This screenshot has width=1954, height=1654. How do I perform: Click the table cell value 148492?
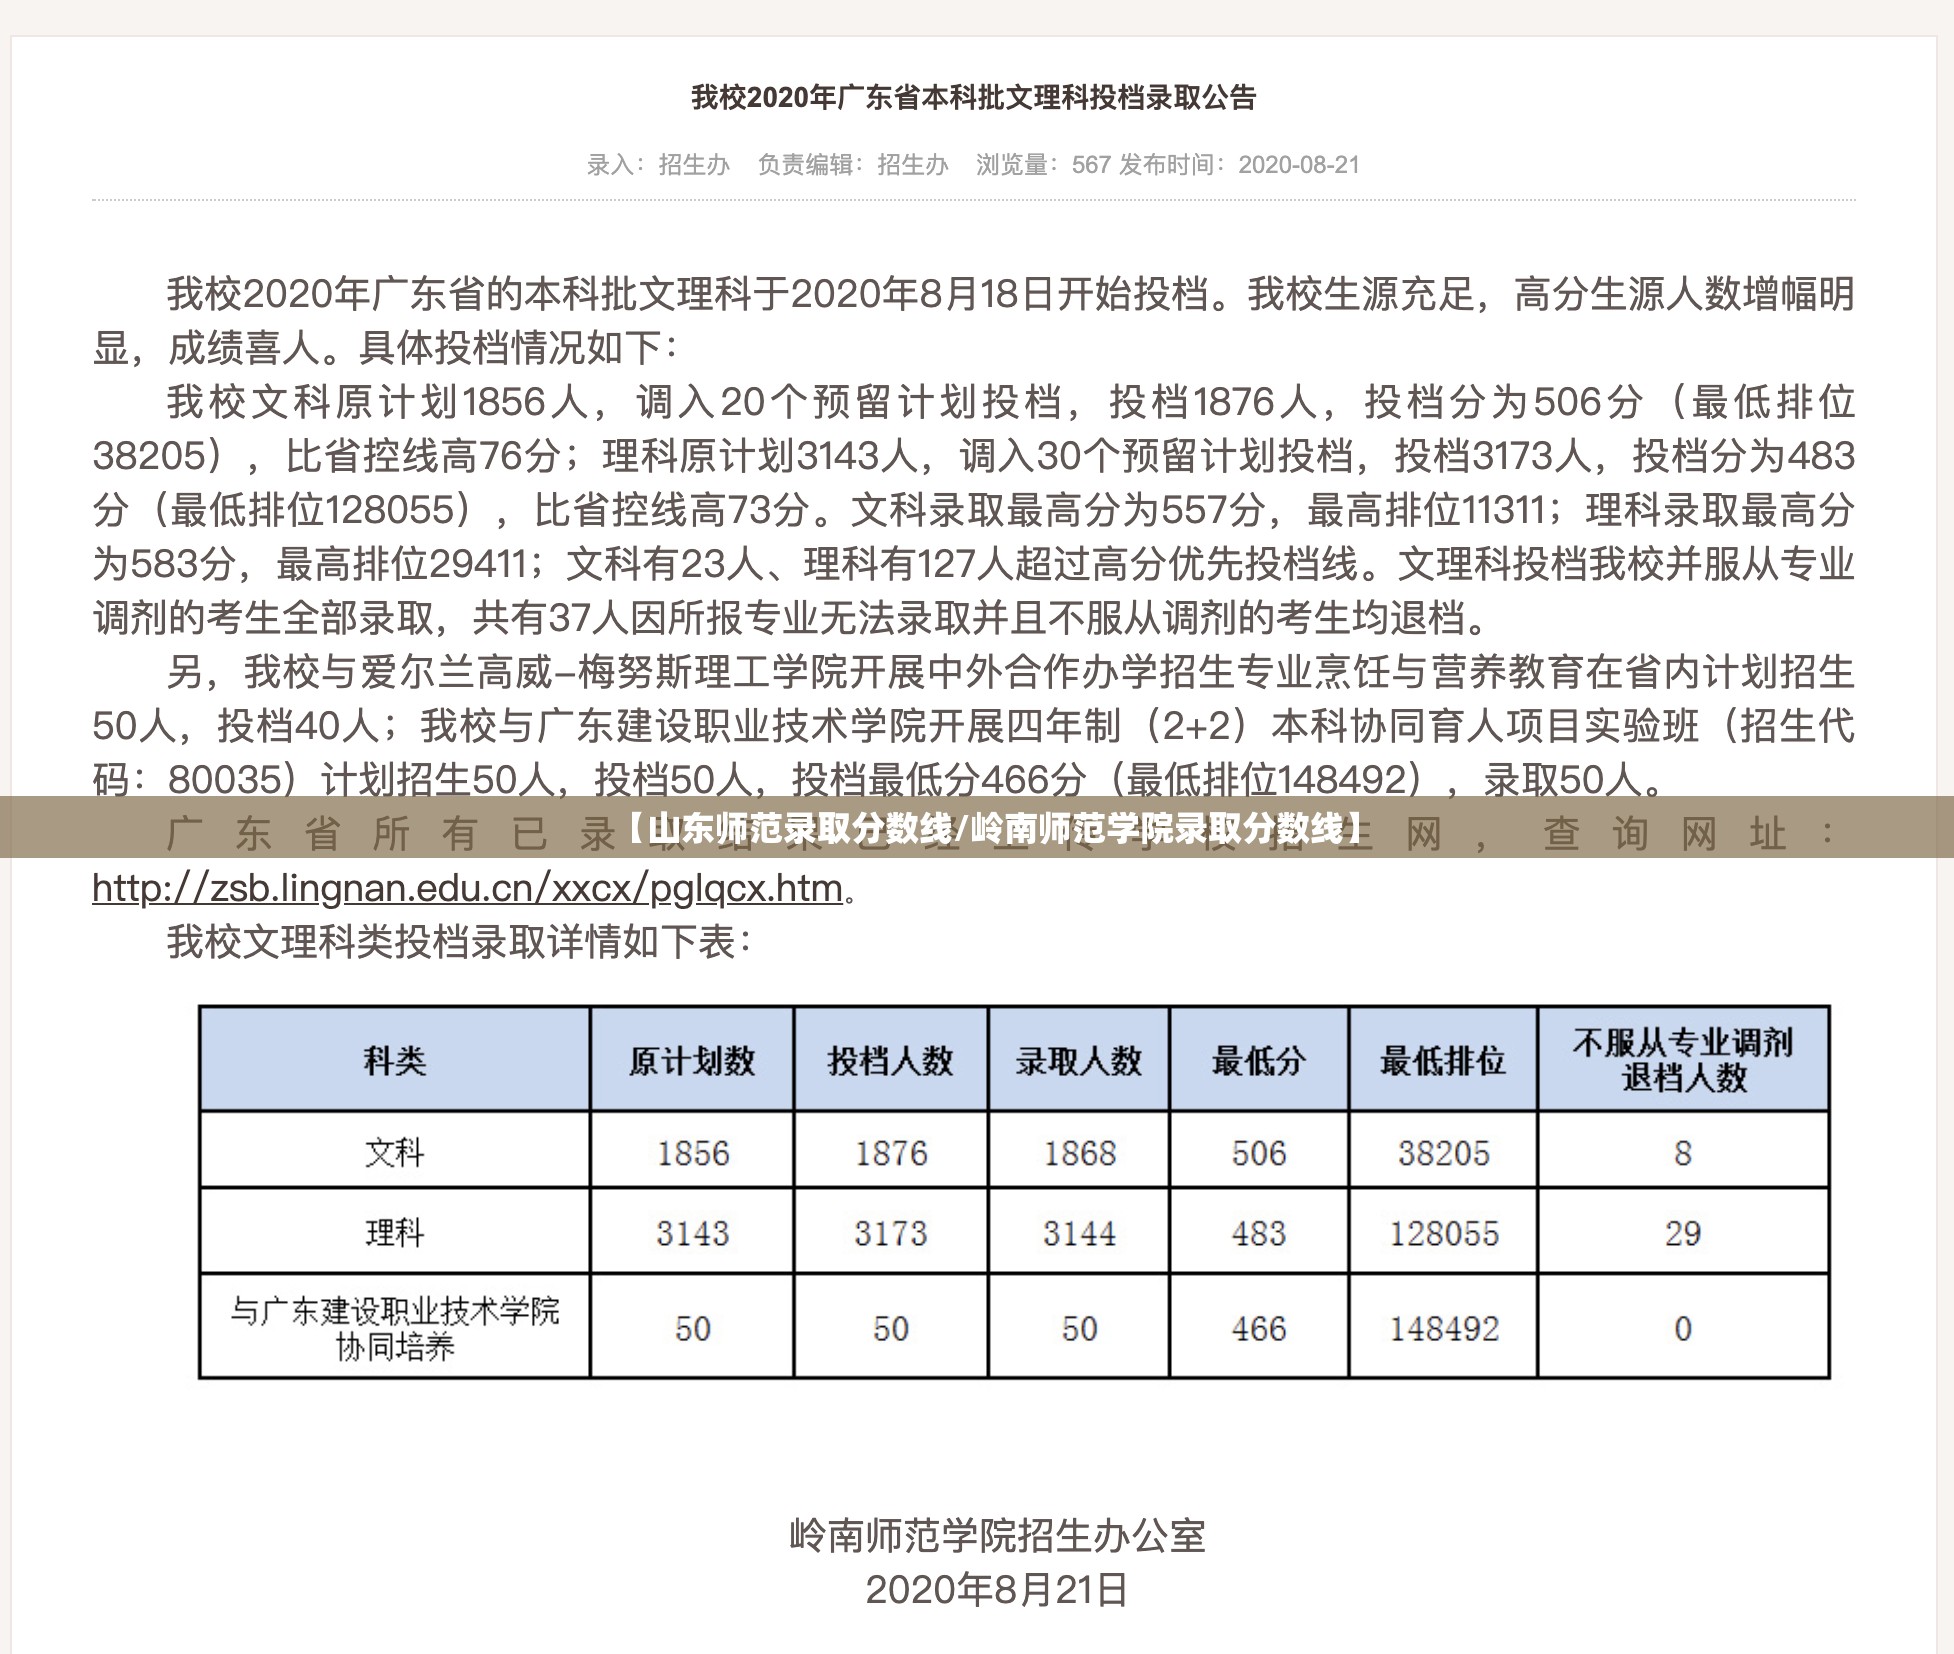[1444, 1328]
